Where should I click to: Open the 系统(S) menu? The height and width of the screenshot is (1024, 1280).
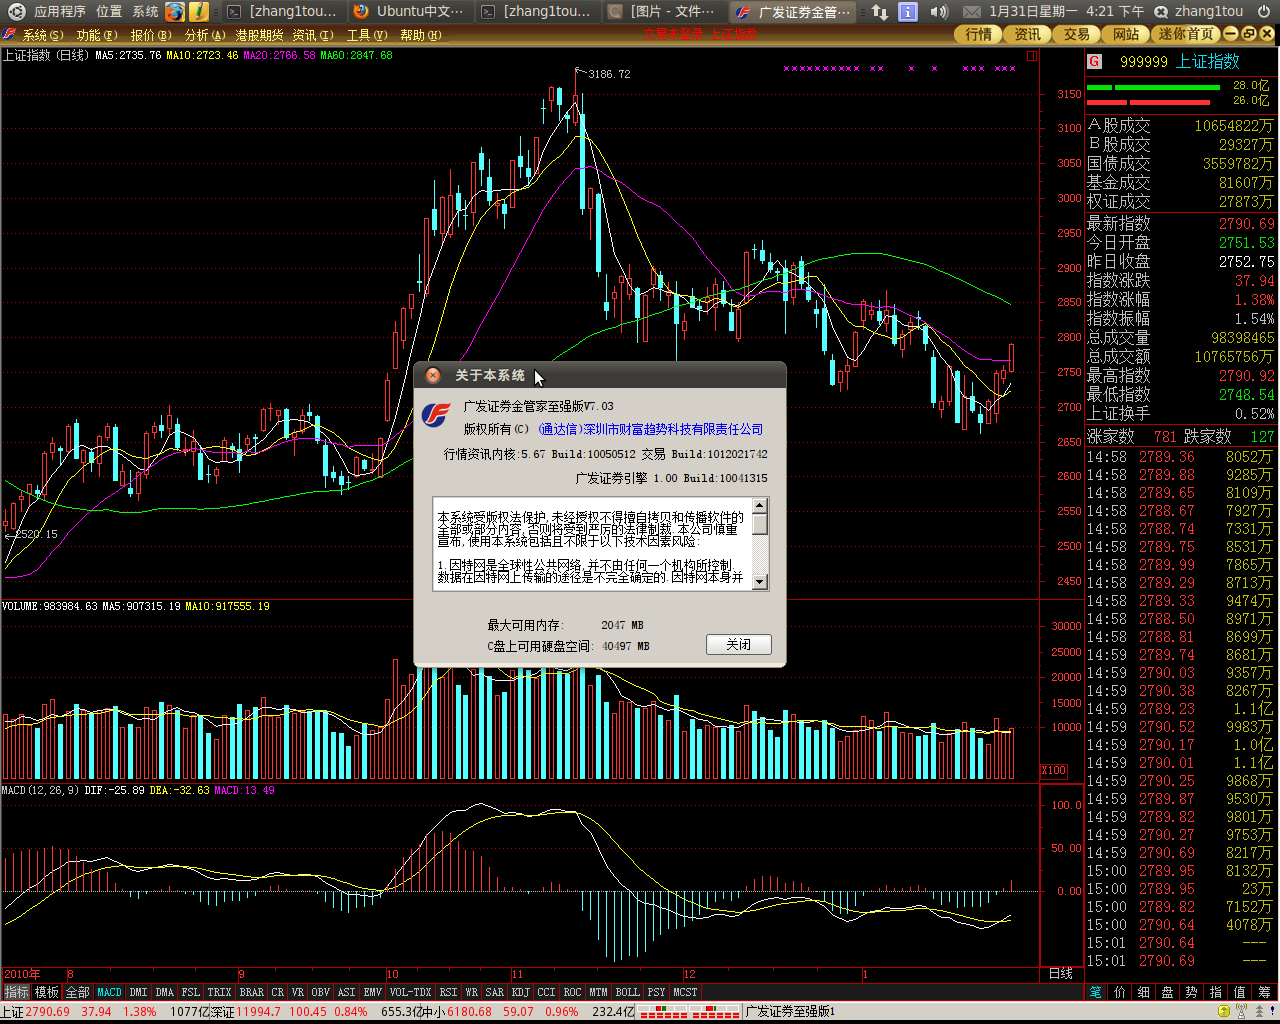click(42, 35)
